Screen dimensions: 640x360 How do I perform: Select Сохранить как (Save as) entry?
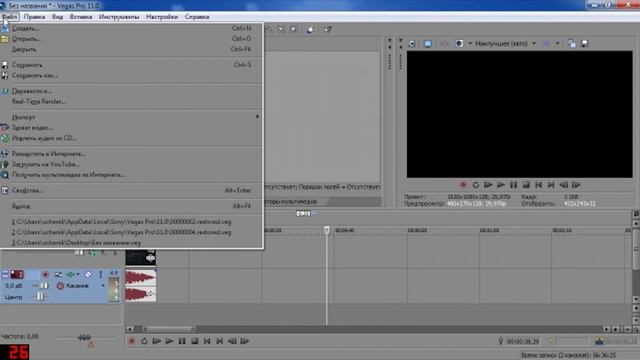(x=131, y=76)
